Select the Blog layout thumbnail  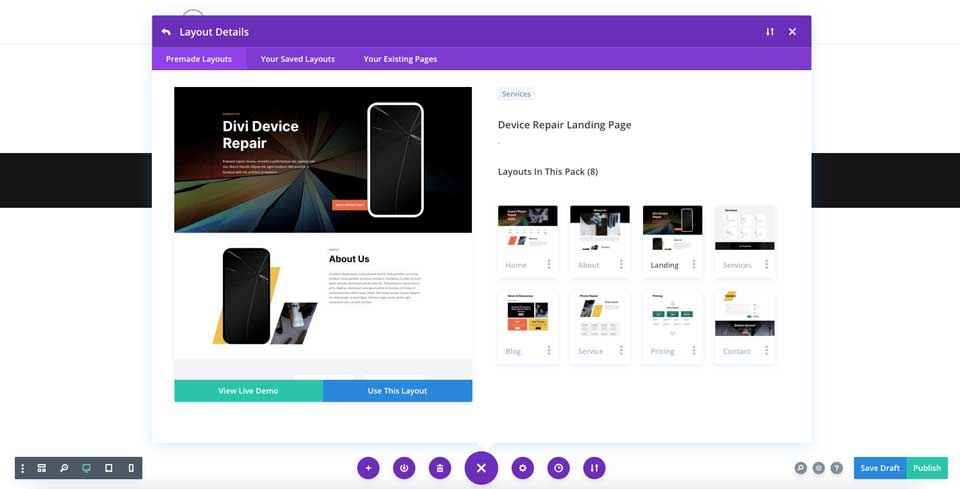528,315
